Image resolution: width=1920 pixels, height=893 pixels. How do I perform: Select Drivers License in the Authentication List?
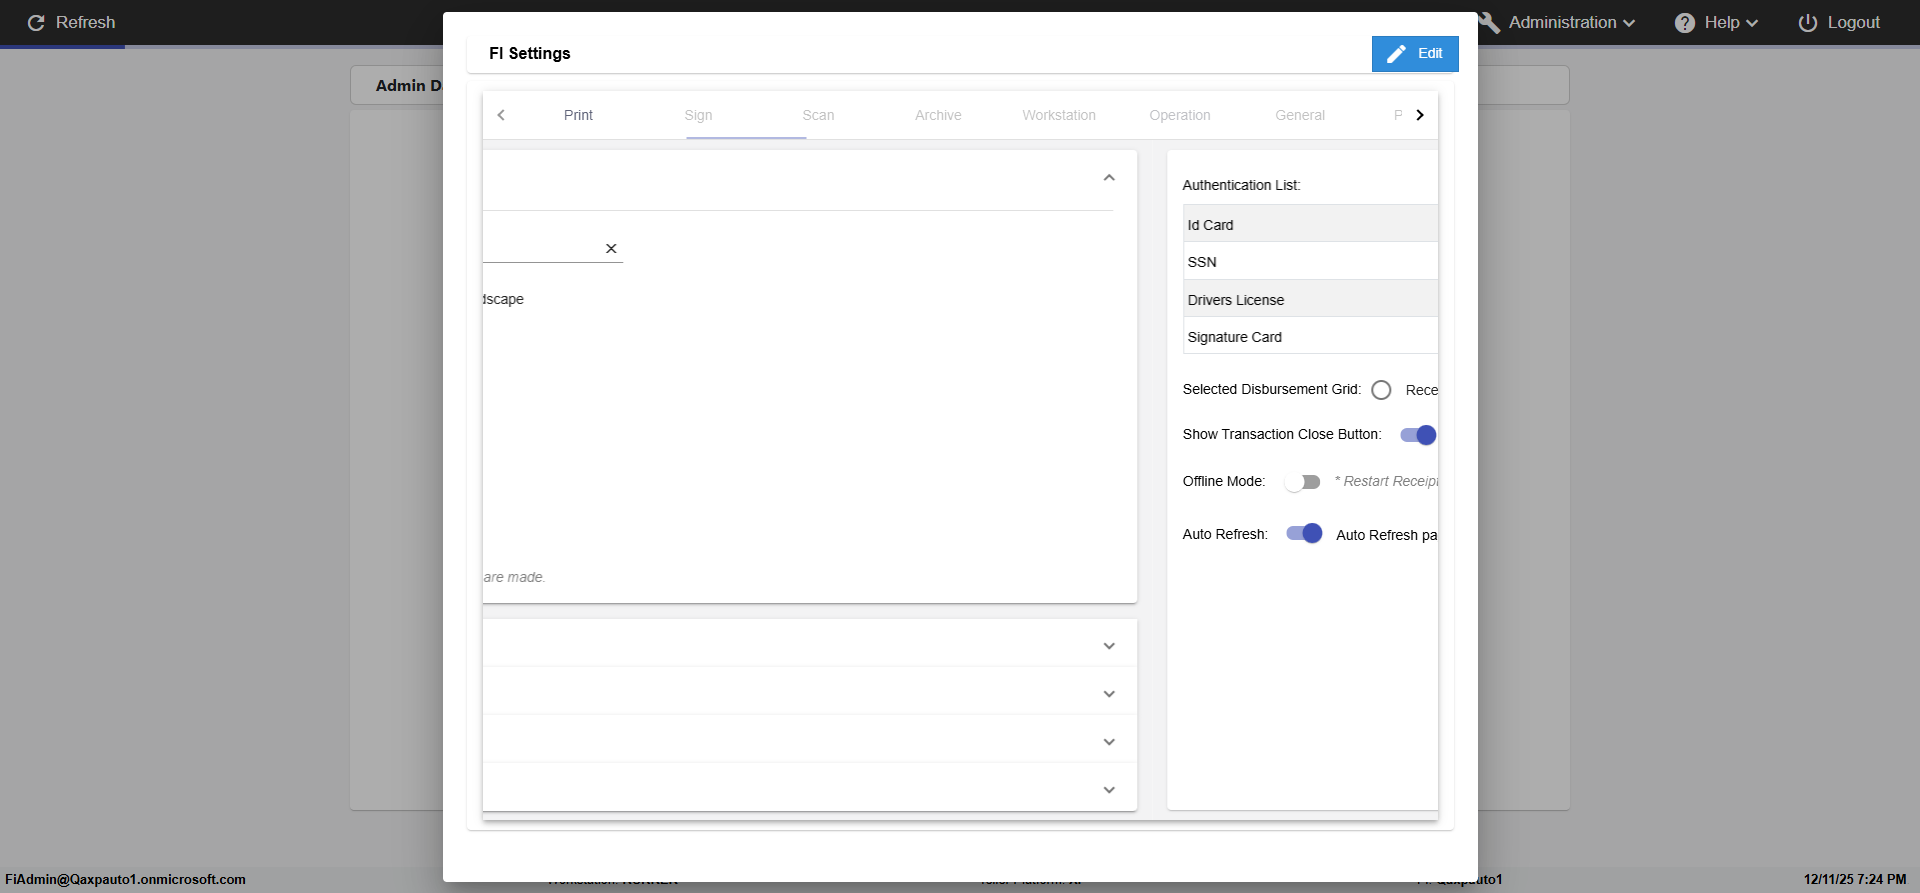pyautogui.click(x=1236, y=300)
